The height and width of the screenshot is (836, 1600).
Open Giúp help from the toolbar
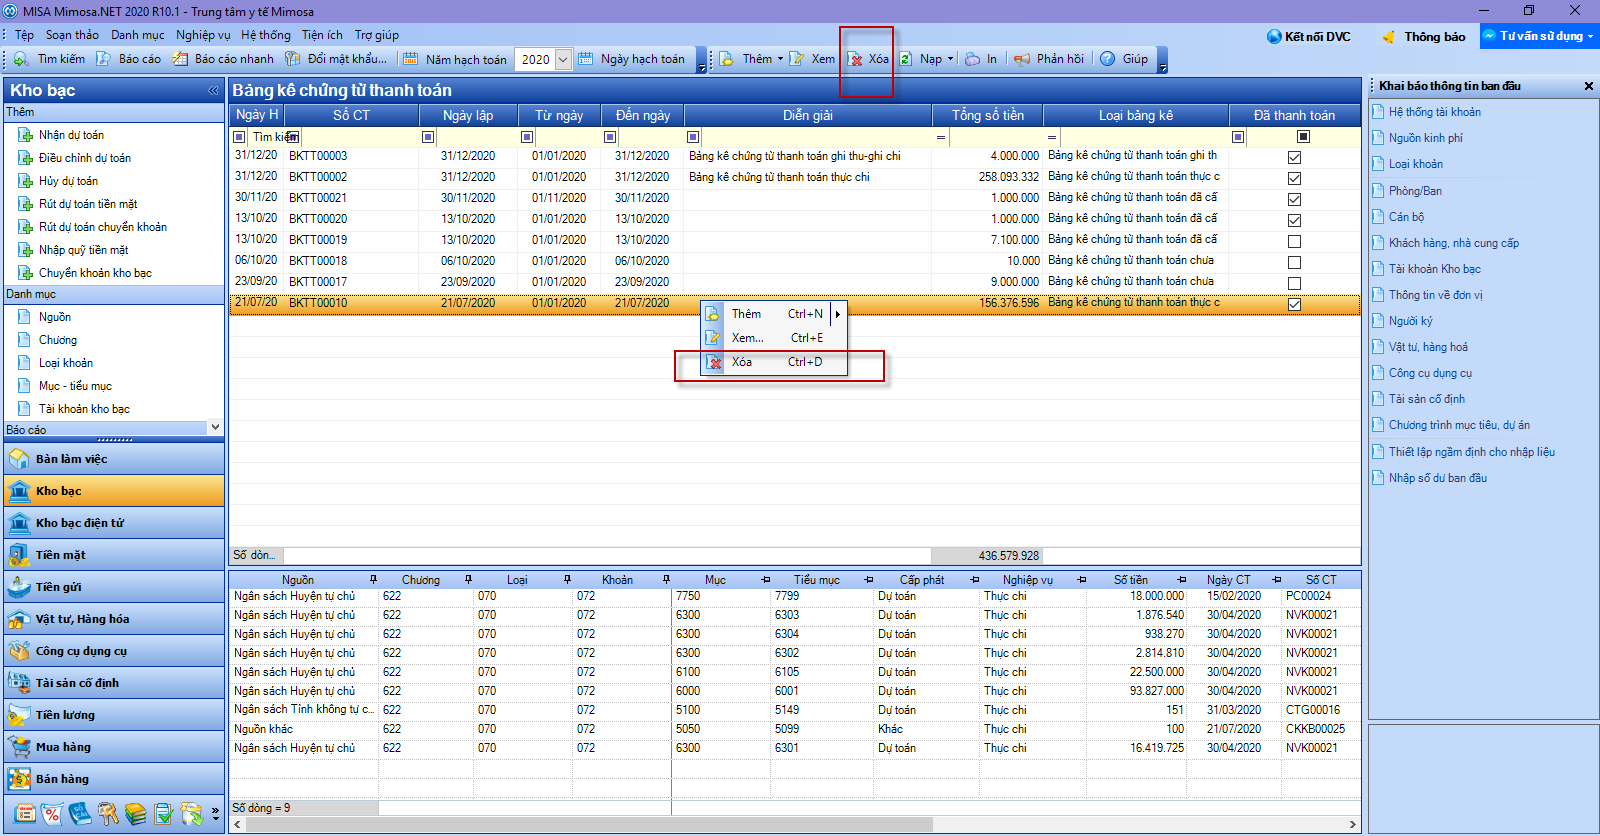(1124, 59)
